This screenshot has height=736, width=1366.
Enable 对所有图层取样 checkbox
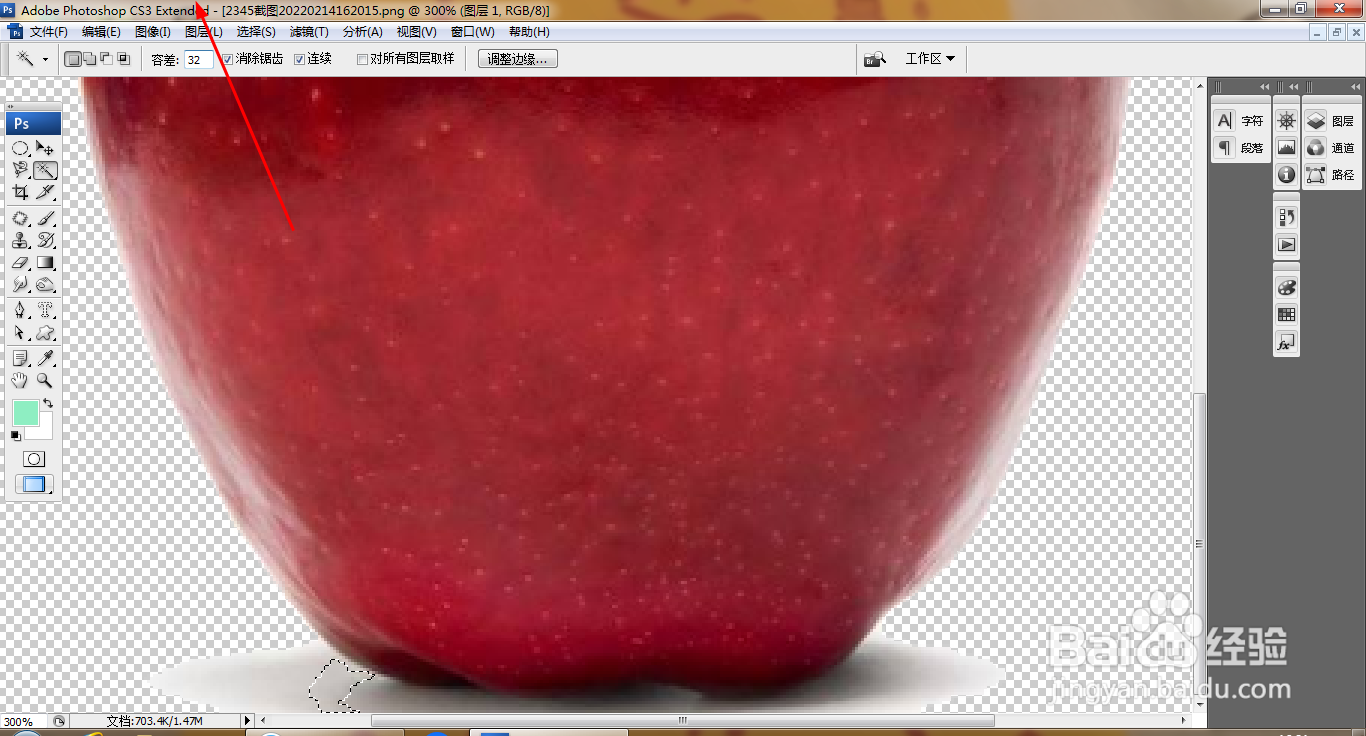(x=363, y=59)
